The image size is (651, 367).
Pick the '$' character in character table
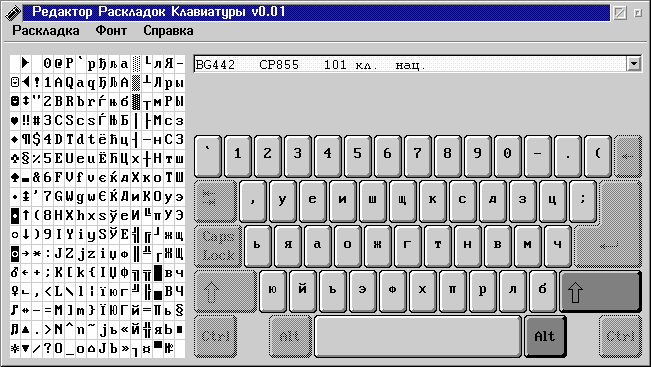37,139
